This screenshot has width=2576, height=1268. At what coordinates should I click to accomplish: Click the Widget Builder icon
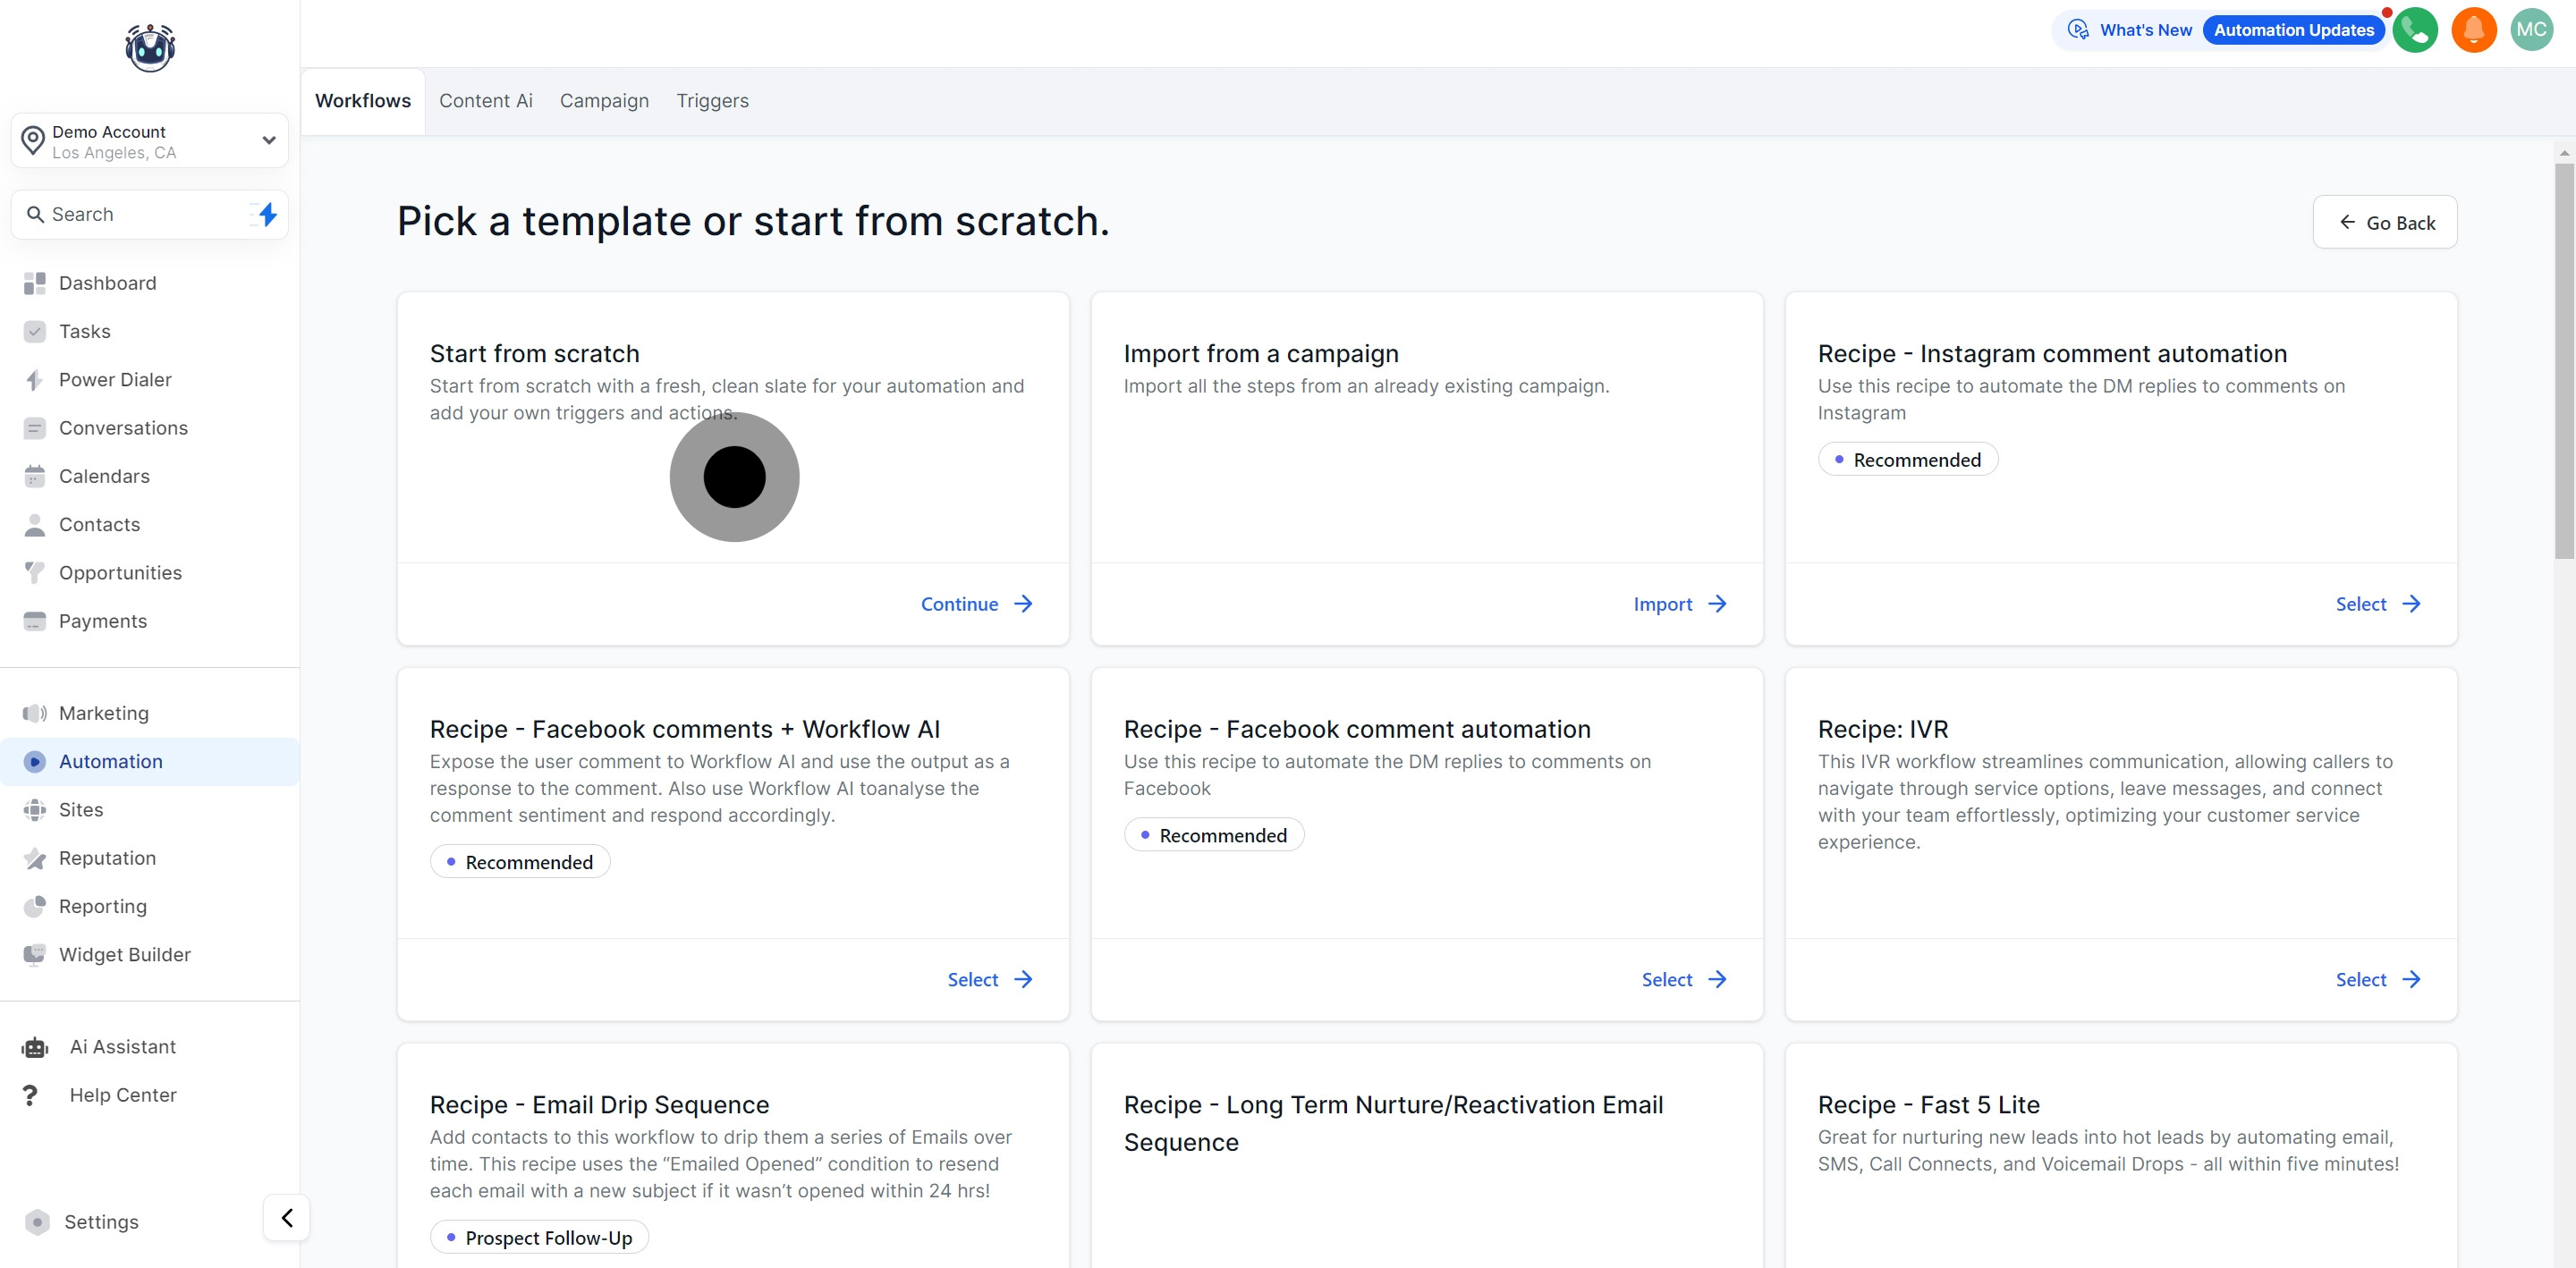pyautogui.click(x=35, y=954)
